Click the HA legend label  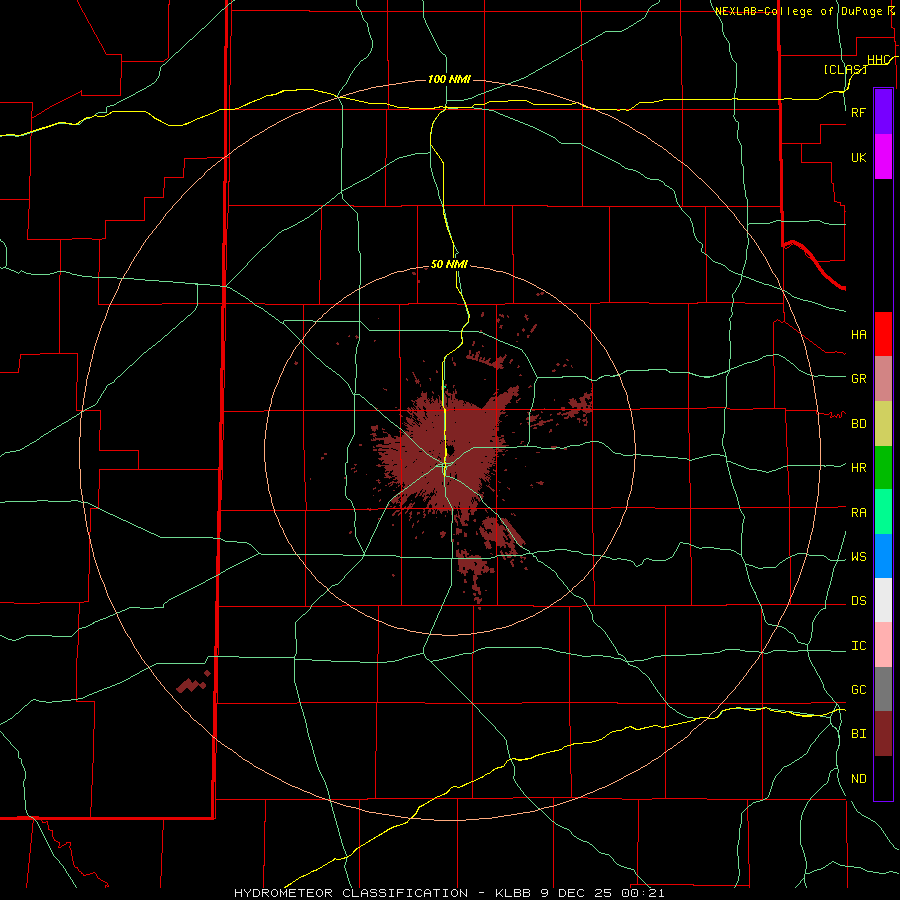coord(858,335)
